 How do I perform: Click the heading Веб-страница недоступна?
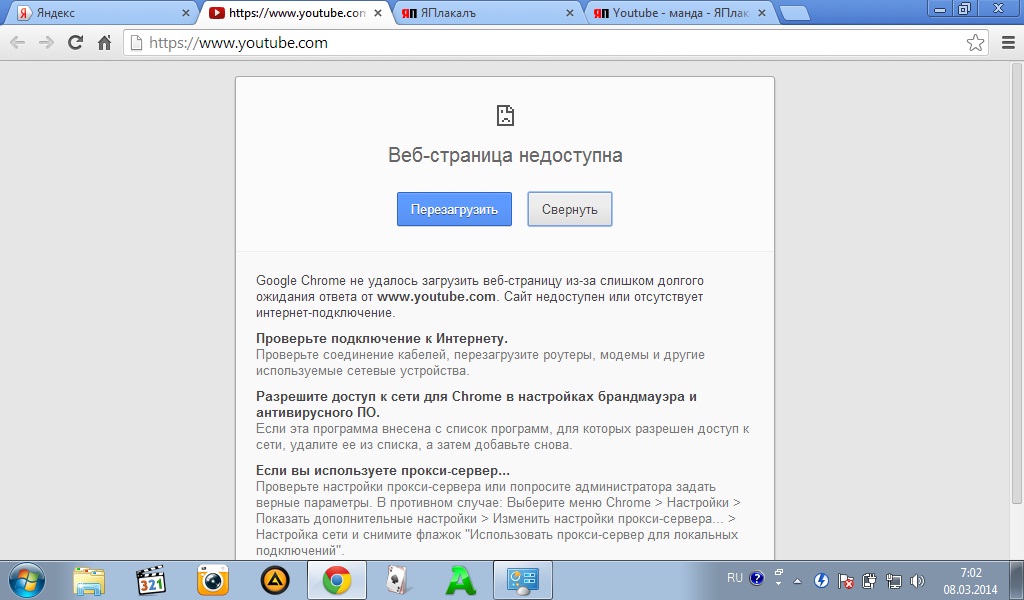point(505,155)
